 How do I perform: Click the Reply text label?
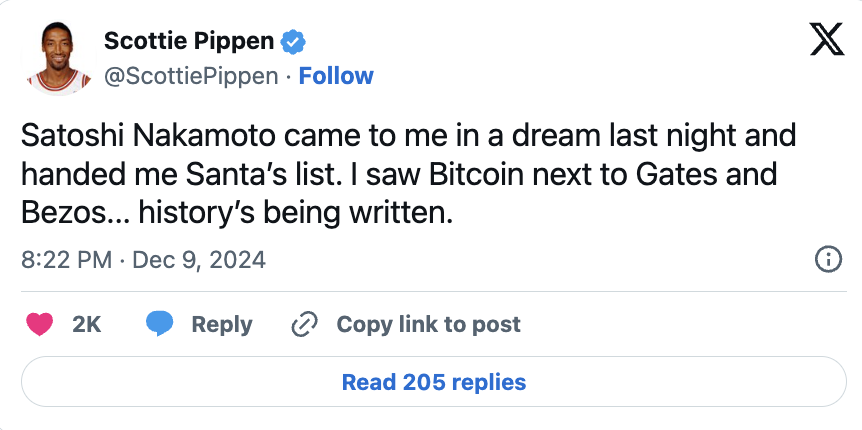[x=222, y=324]
